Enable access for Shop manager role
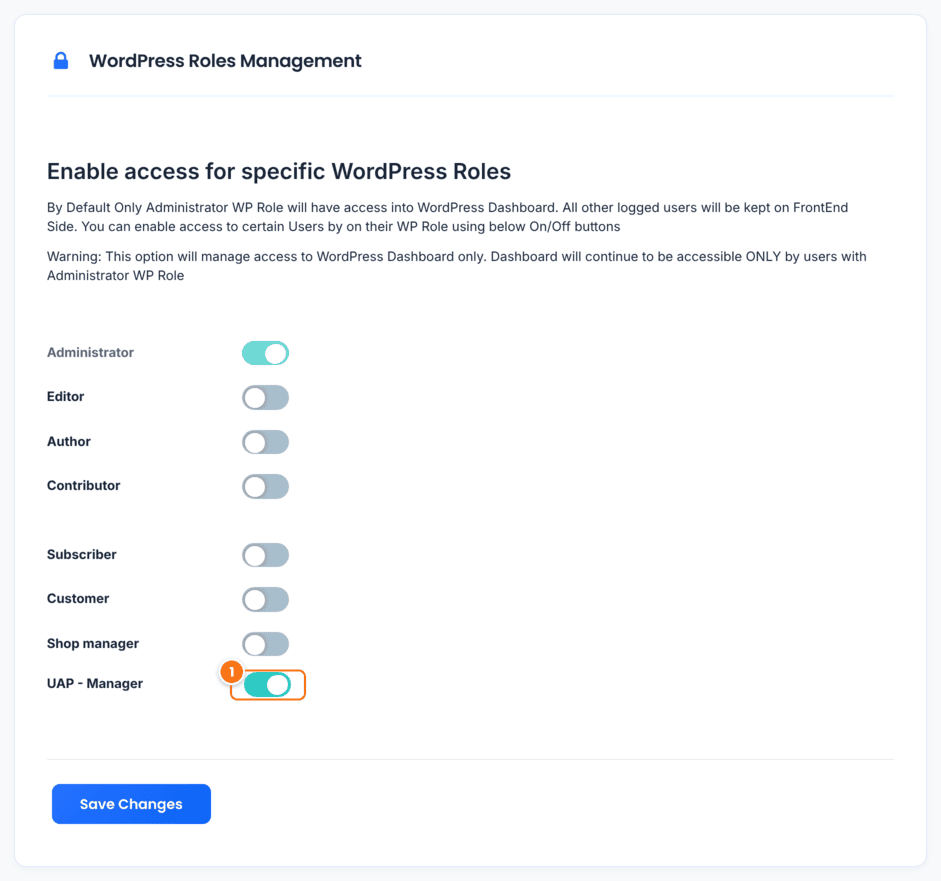Screen dimensions: 941x881 [265, 644]
